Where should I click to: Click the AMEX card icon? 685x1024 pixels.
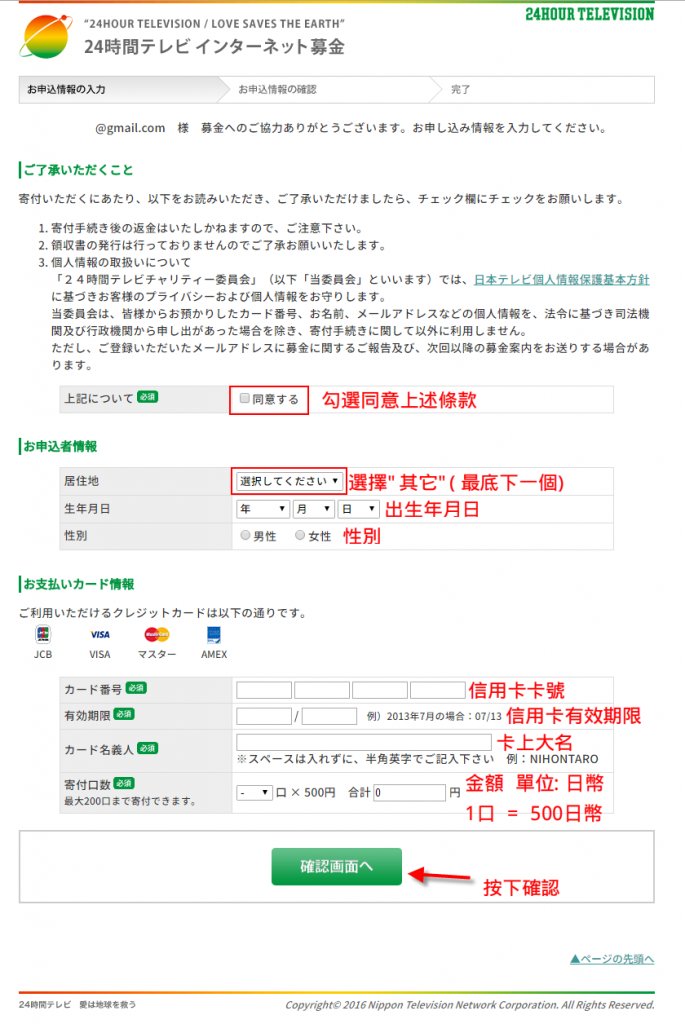tap(214, 635)
